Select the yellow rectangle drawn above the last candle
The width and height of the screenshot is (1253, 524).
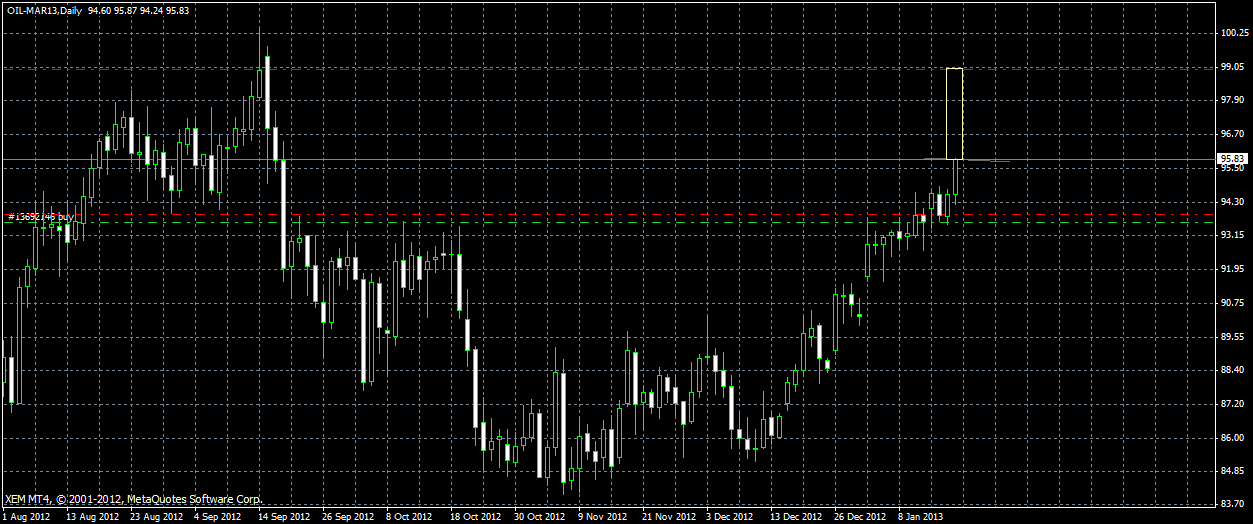[954, 113]
